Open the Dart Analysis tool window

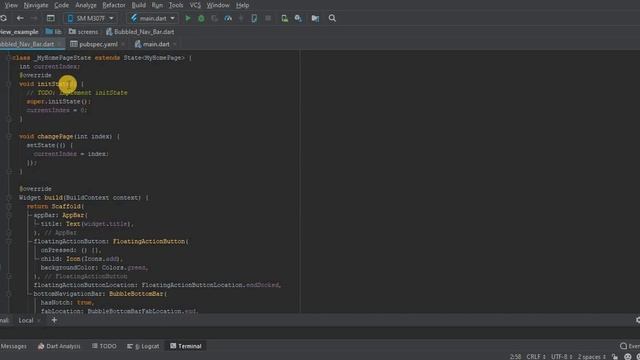pos(59,346)
